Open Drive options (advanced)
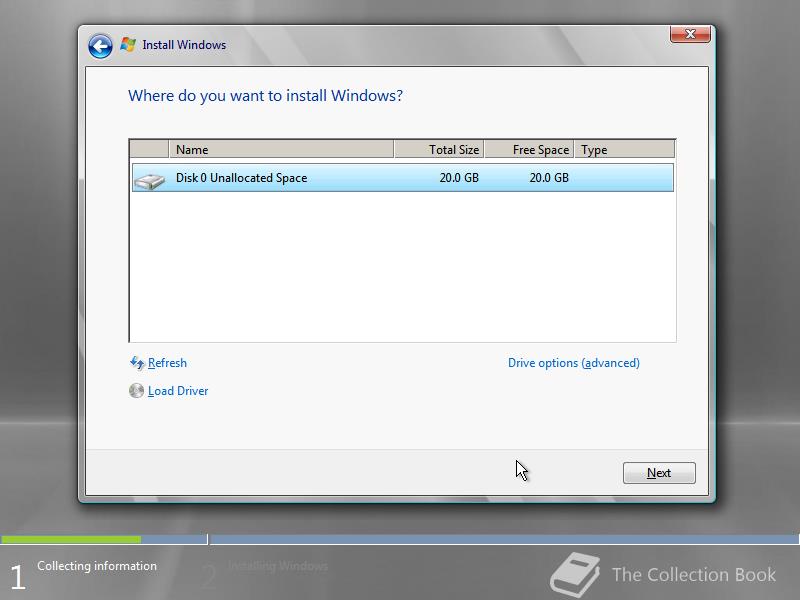This screenshot has height=600, width=800. (573, 363)
